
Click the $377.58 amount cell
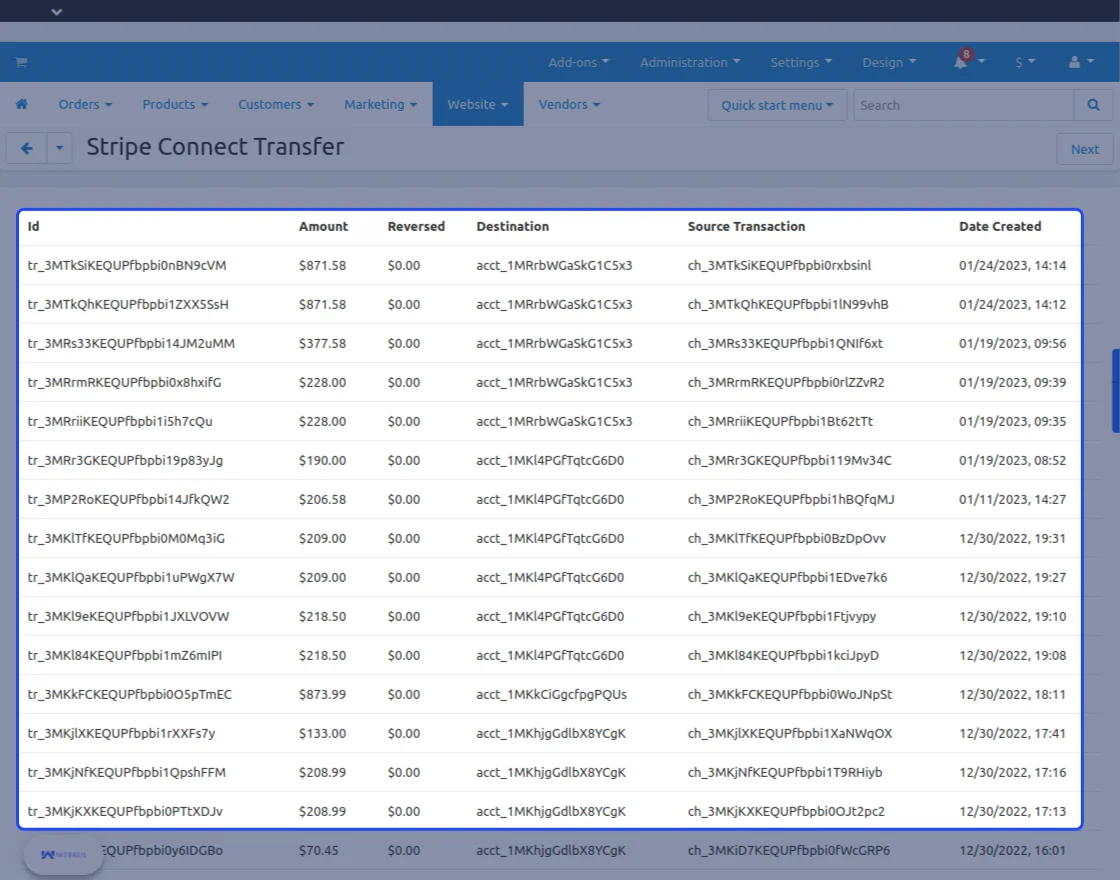click(x=322, y=344)
